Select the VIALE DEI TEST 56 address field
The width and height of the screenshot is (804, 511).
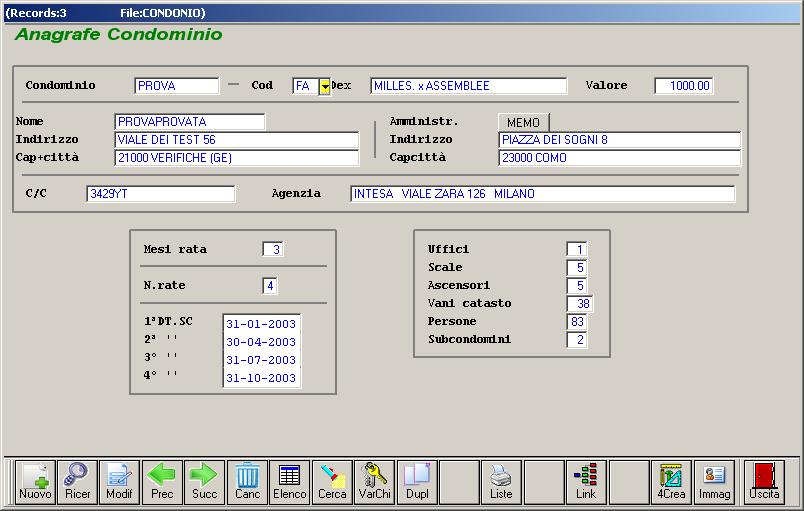236,139
